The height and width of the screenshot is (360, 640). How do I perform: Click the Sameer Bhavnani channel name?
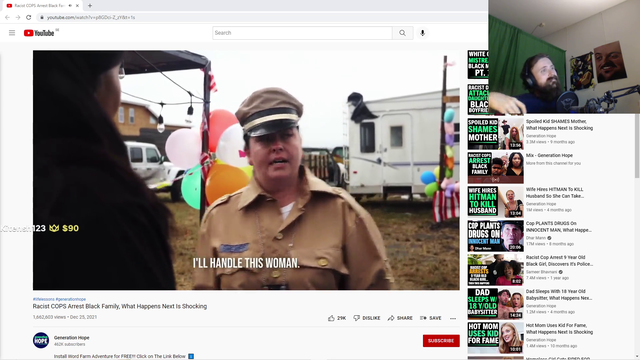(x=541, y=272)
